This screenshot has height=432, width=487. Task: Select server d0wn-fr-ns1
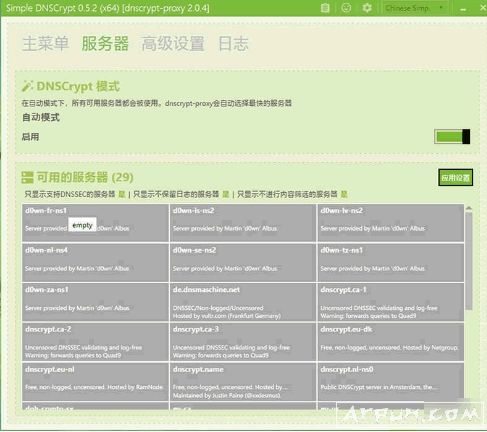coord(95,223)
